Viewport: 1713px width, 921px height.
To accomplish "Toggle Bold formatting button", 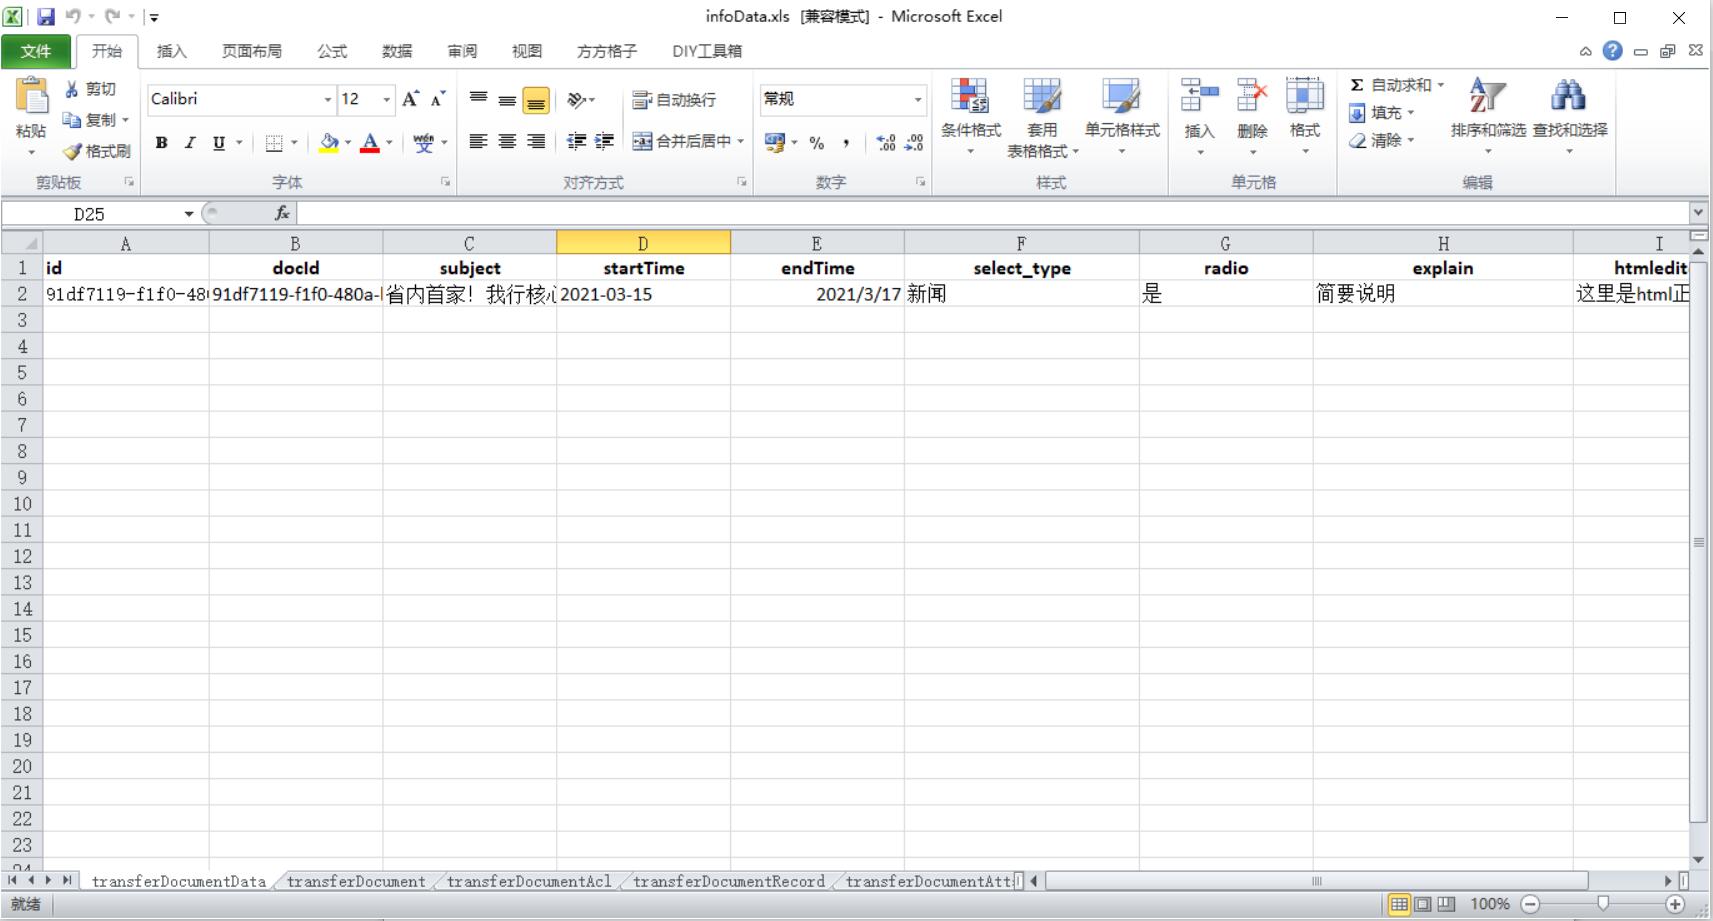I will coord(161,143).
